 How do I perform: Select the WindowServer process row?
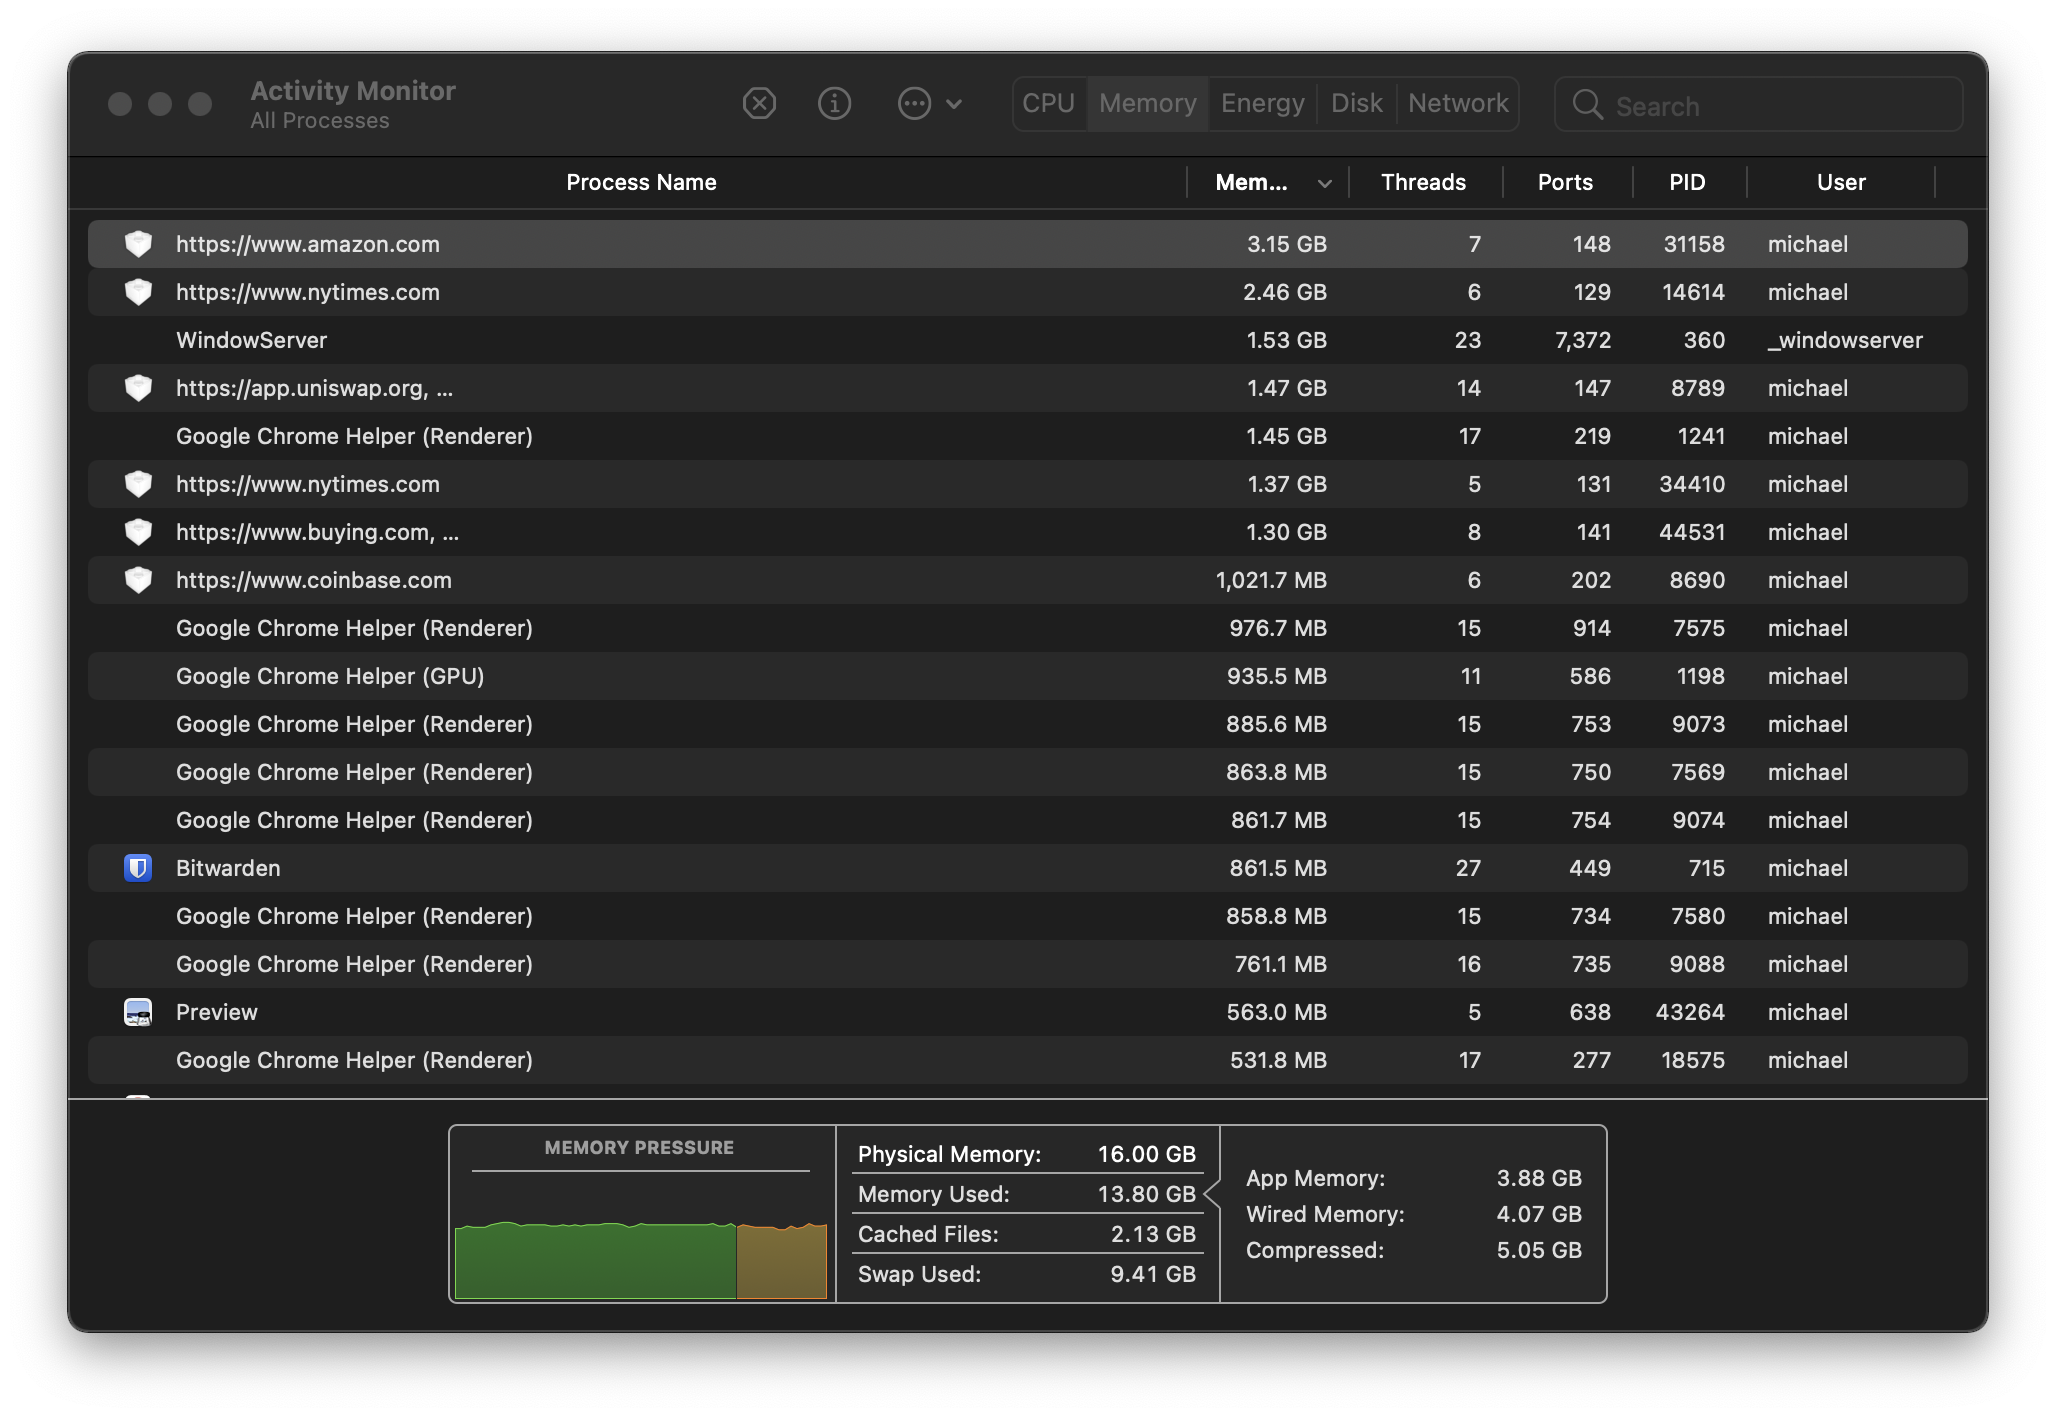[640, 340]
